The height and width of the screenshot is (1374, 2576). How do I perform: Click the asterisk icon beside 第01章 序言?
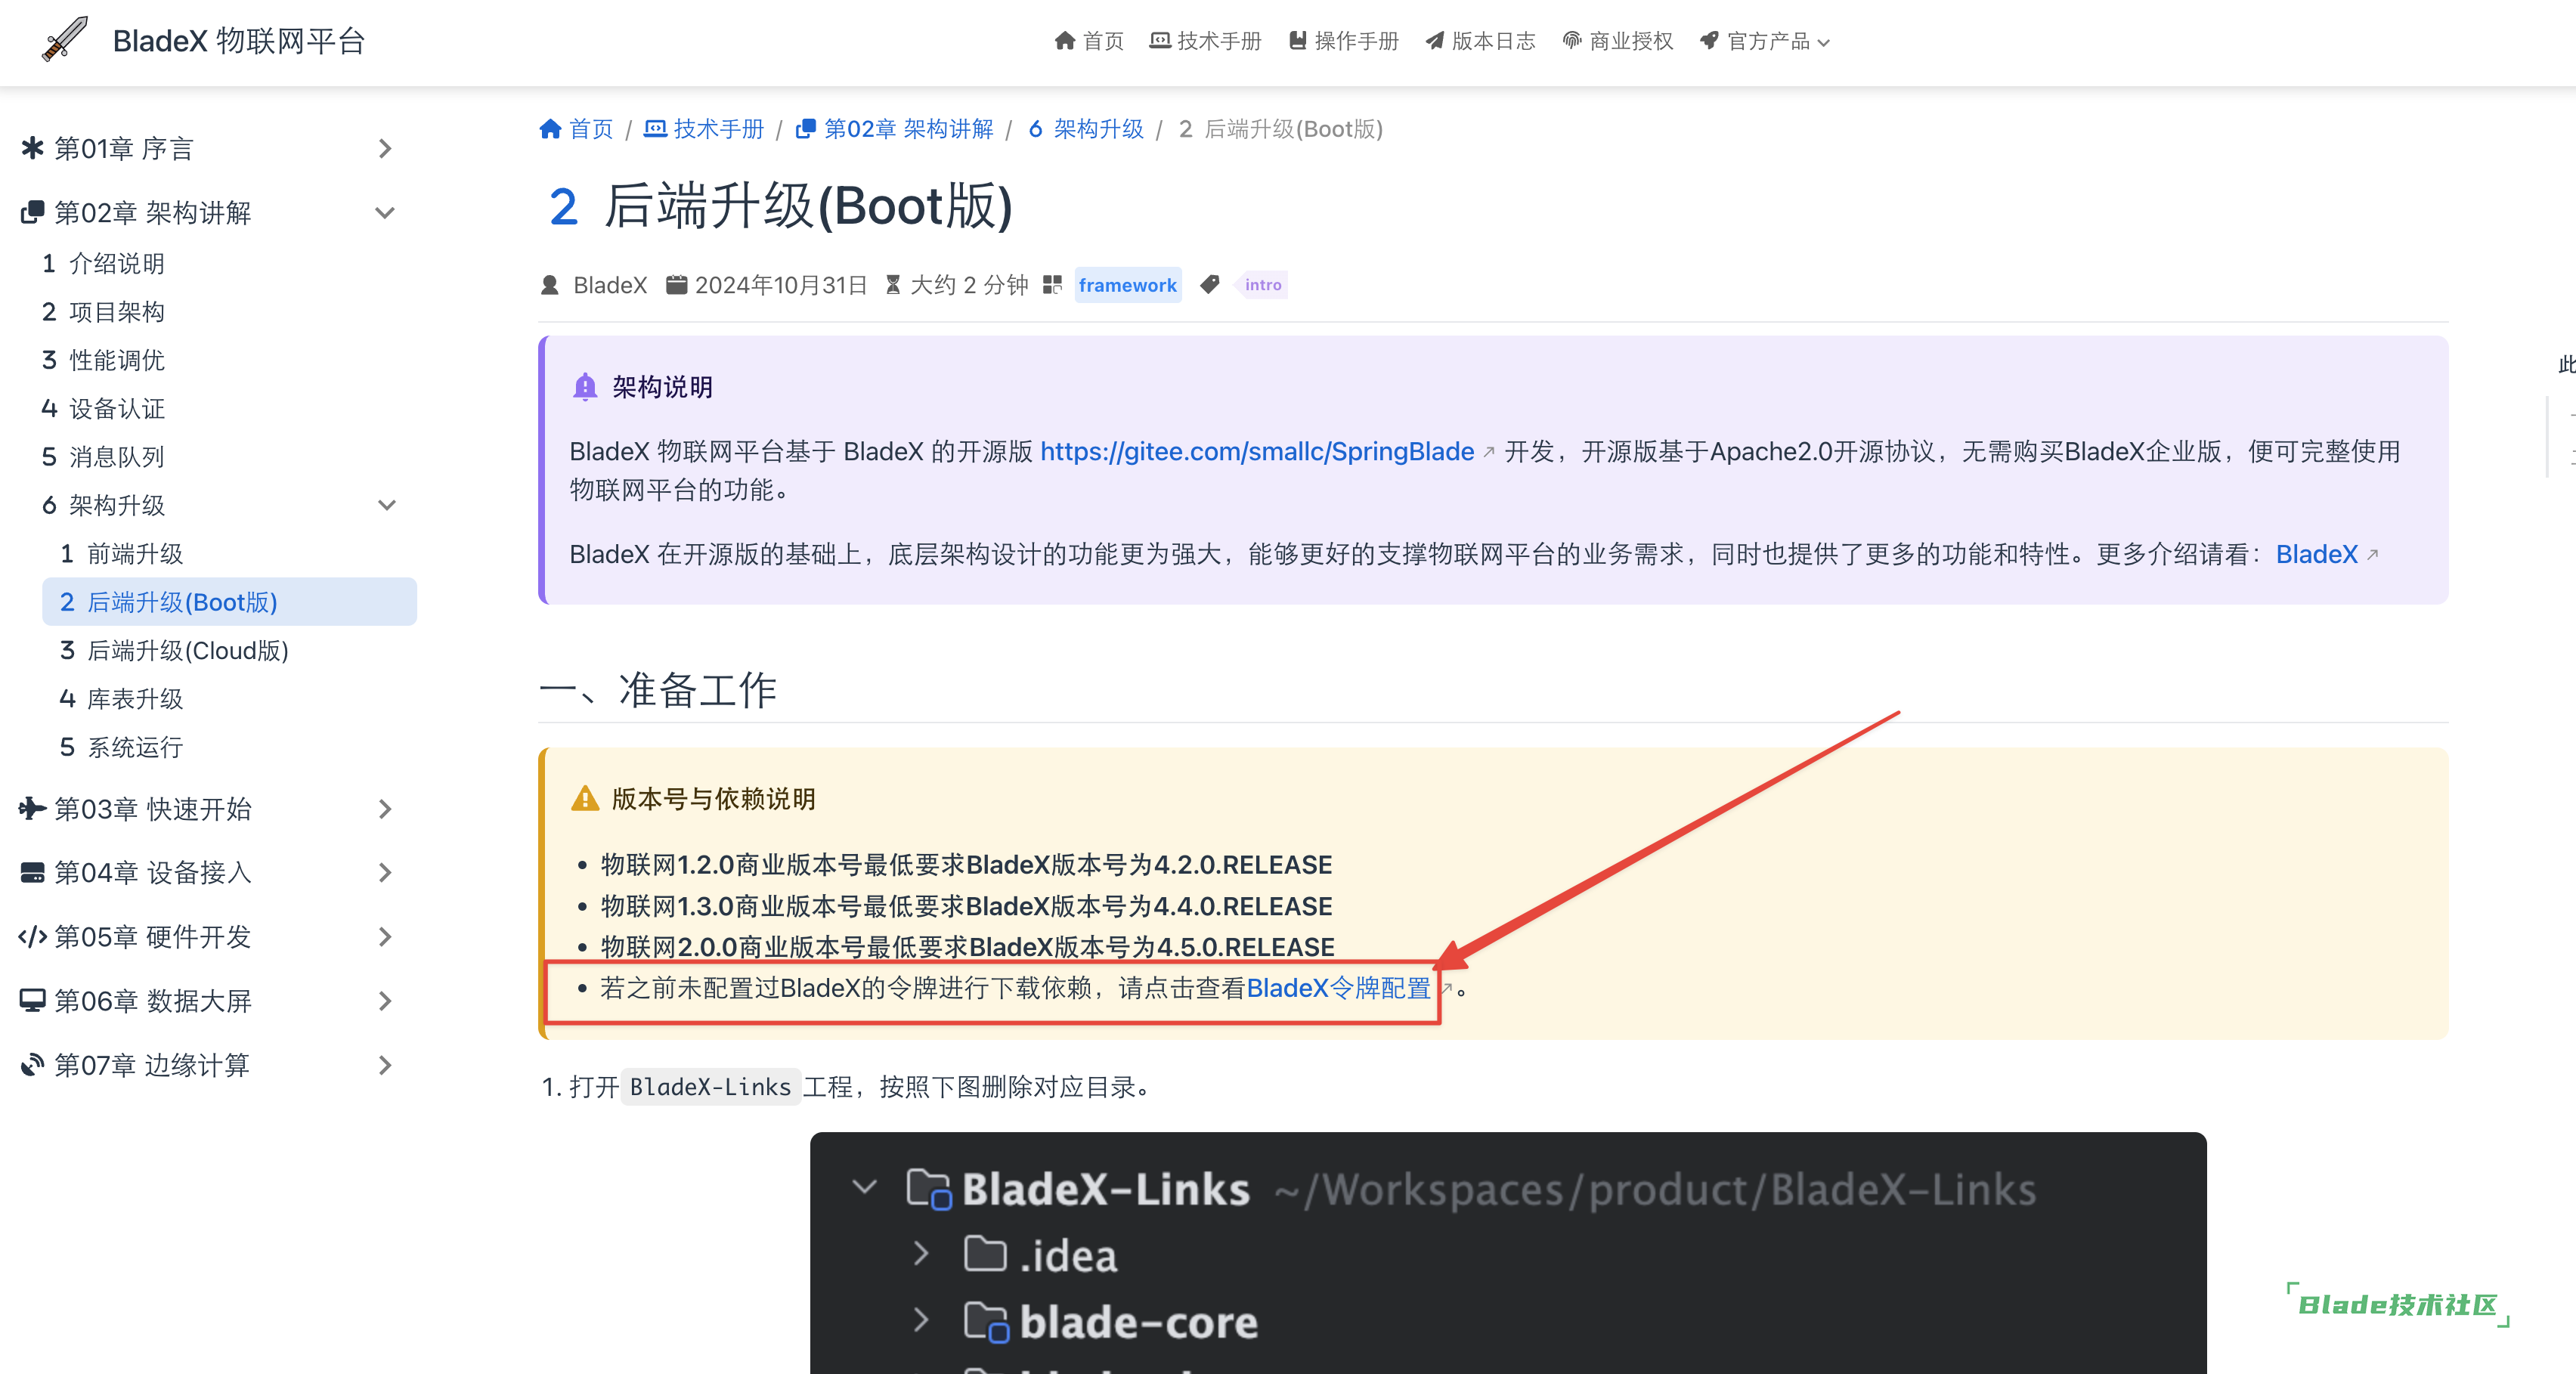pos(32,148)
